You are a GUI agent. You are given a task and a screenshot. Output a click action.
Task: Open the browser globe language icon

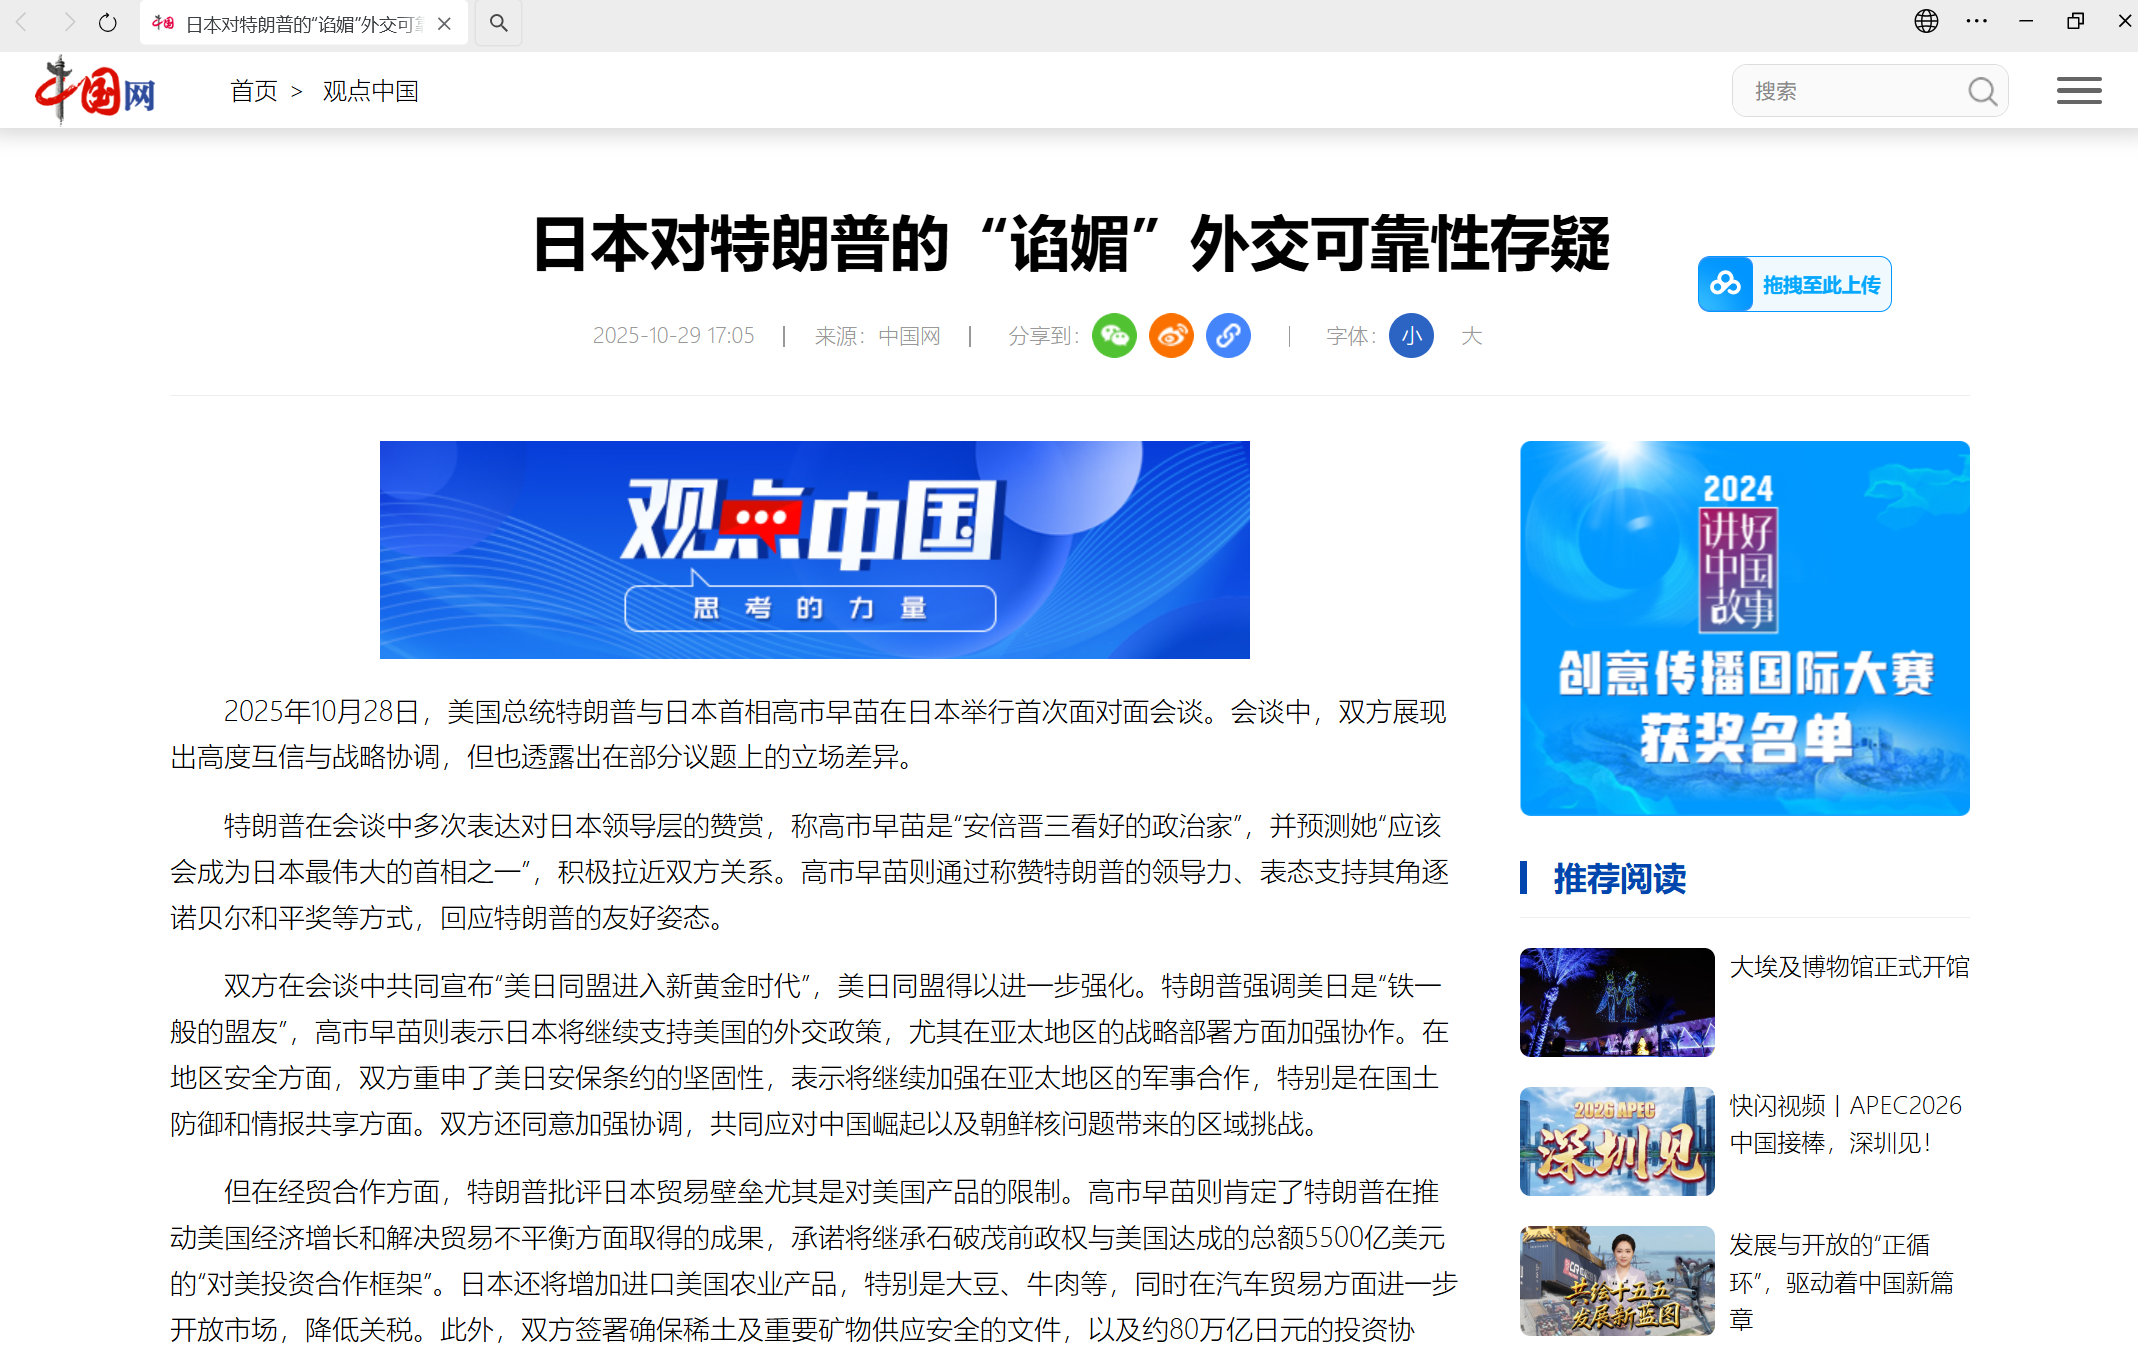[x=1926, y=21]
